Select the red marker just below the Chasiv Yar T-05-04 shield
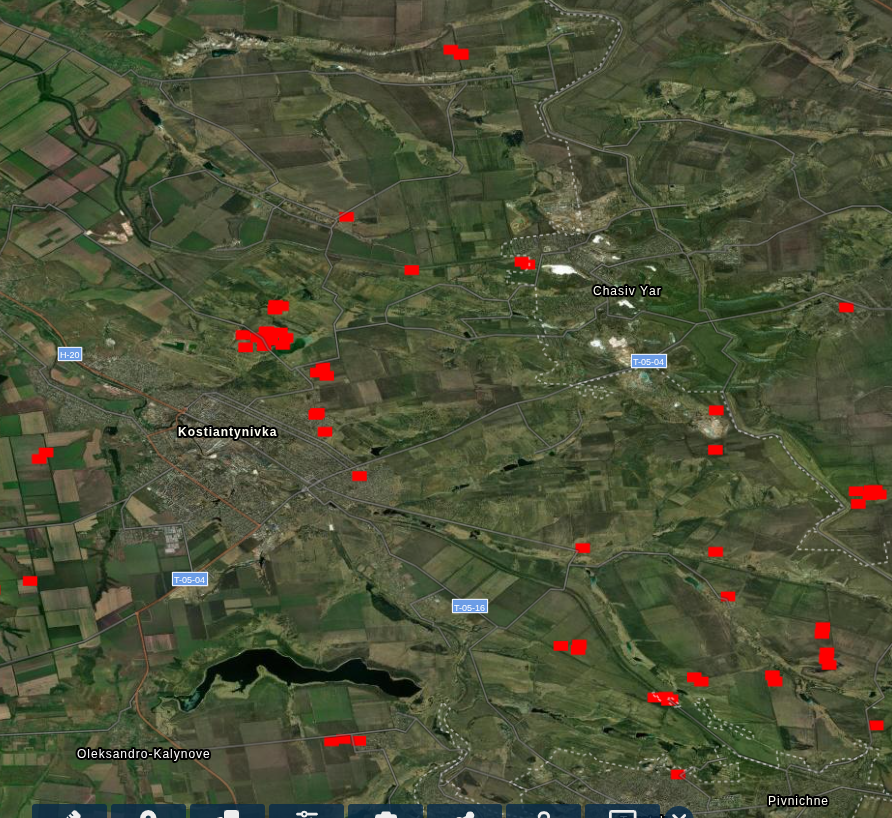The width and height of the screenshot is (892, 818). point(716,410)
